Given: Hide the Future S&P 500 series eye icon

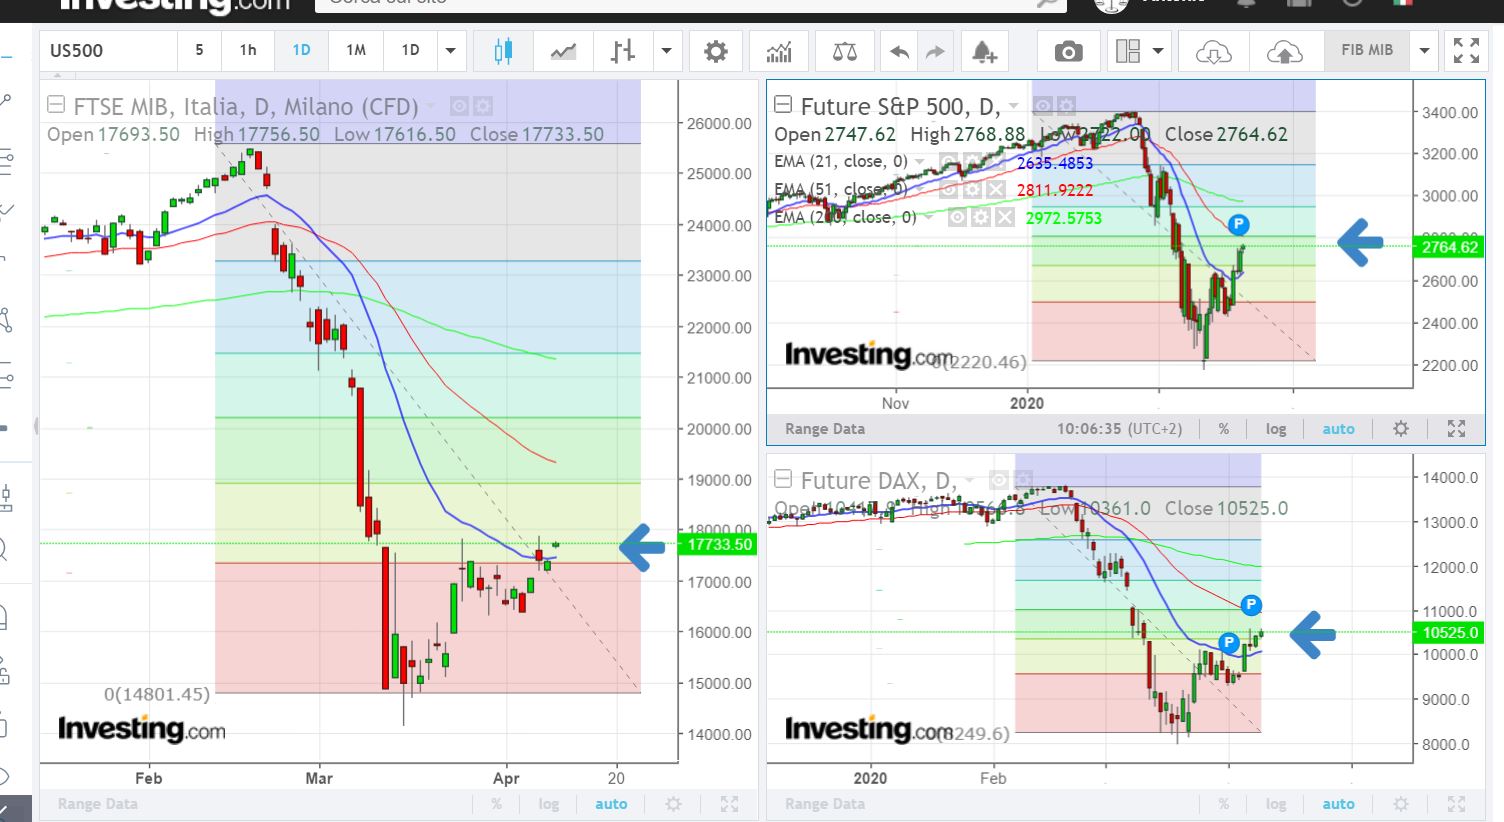Looking at the screenshot, I should coord(1043,106).
